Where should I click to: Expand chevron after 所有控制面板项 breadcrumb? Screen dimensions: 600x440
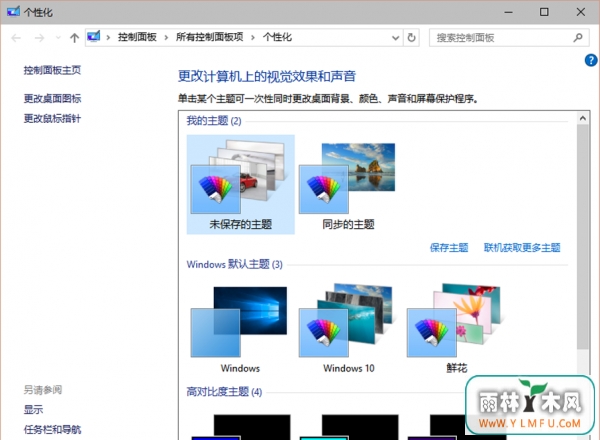tap(253, 37)
